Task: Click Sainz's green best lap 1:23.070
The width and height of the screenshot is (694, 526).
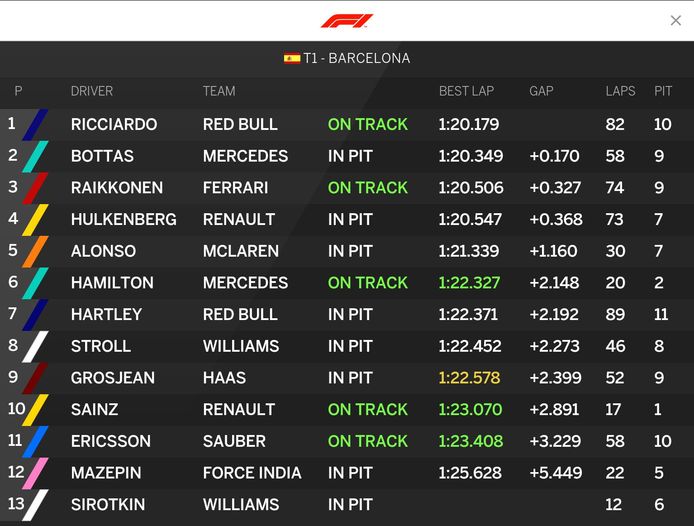Action: click(x=470, y=410)
